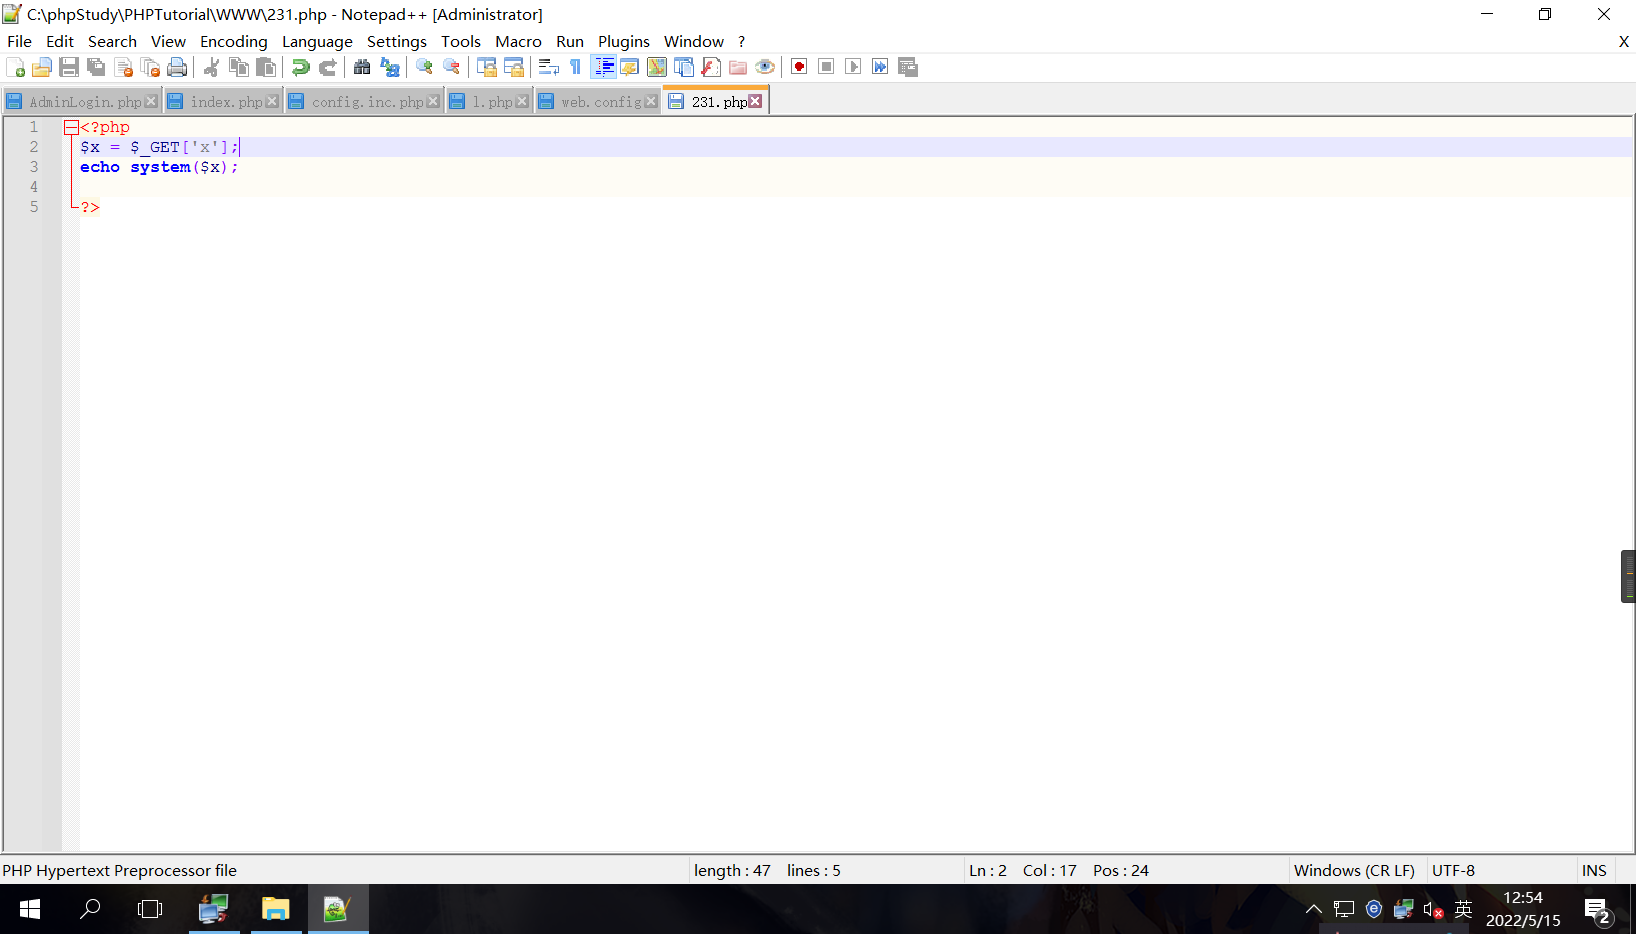Enable document monitoring with the eye icon
This screenshot has height=934, width=1636.
tap(765, 67)
